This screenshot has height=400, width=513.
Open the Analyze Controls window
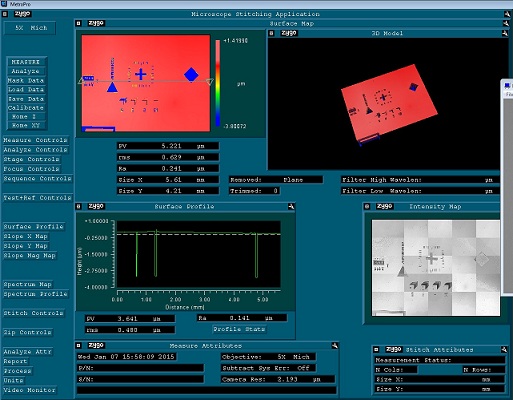pos(36,150)
